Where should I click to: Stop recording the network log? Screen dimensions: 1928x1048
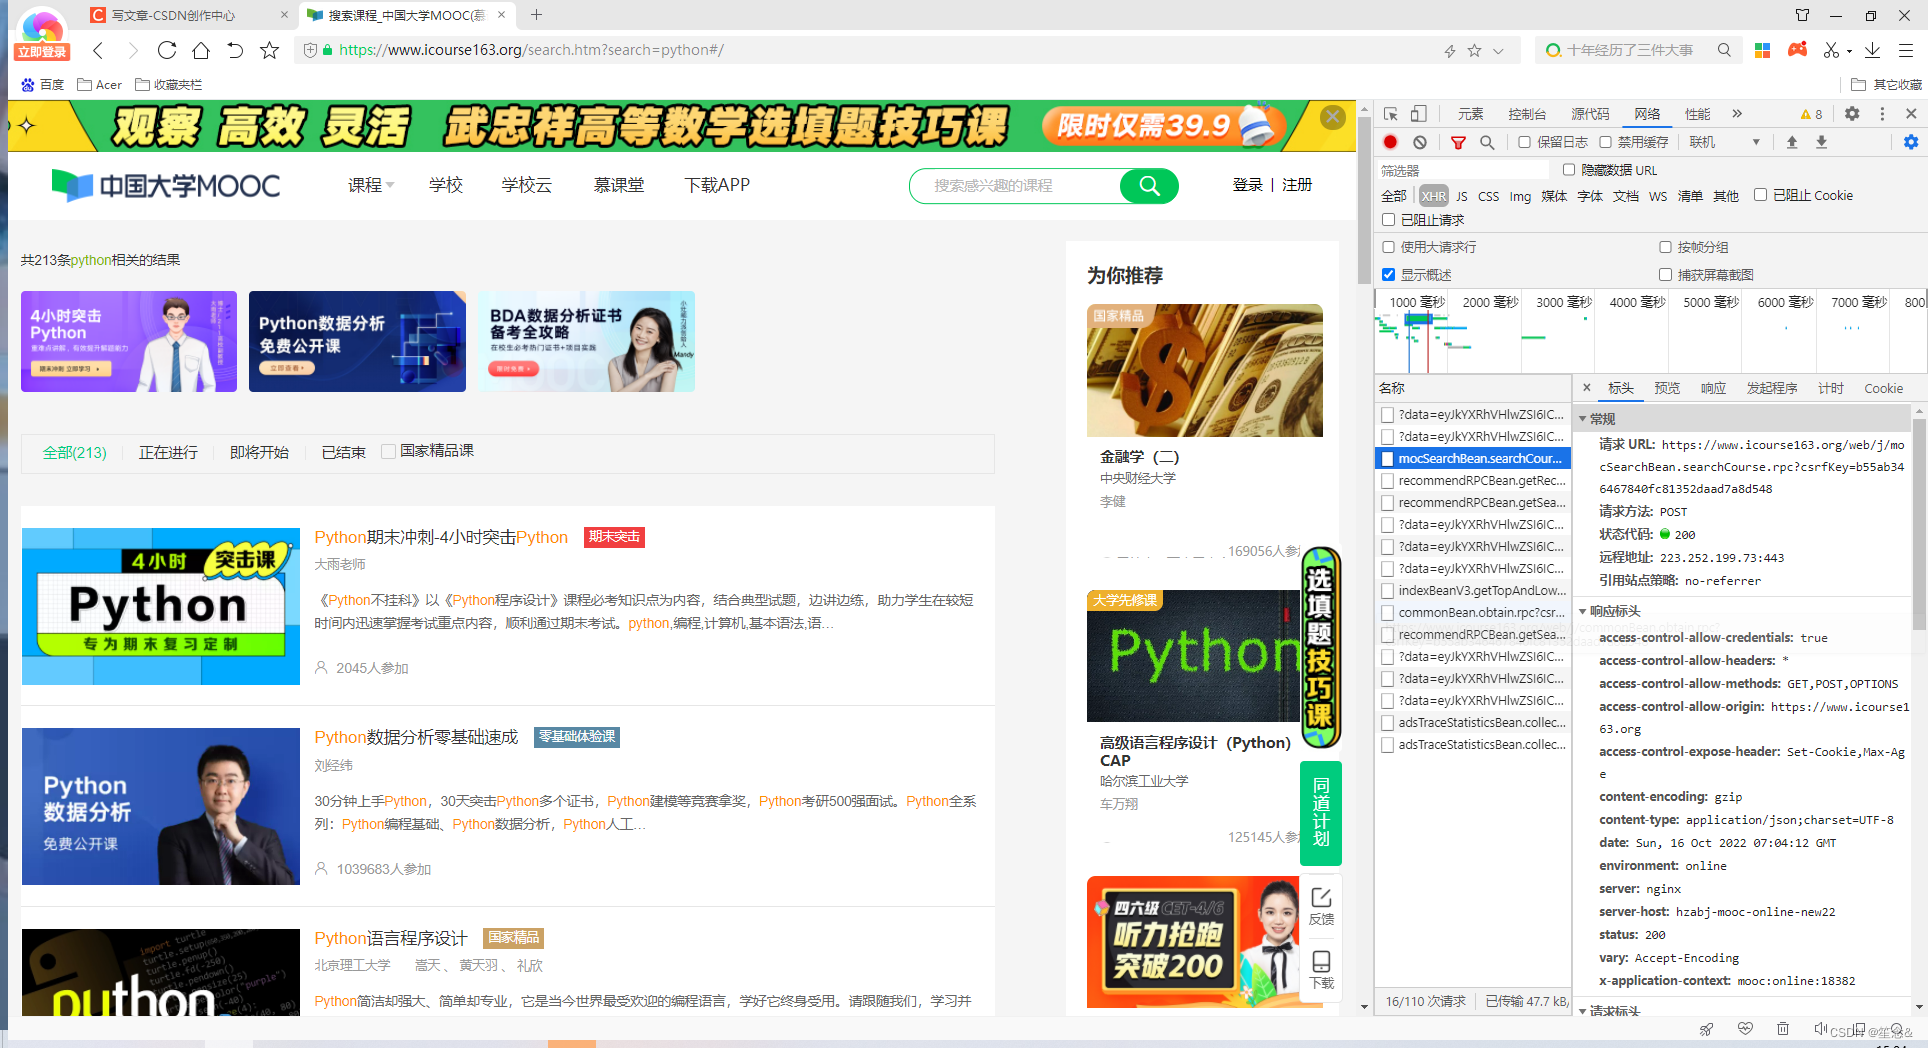pyautogui.click(x=1390, y=142)
